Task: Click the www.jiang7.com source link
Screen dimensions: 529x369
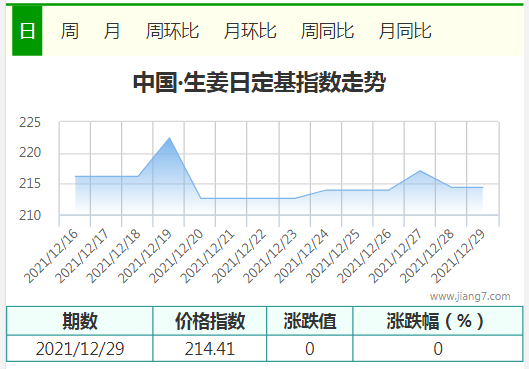Action: (x=470, y=296)
